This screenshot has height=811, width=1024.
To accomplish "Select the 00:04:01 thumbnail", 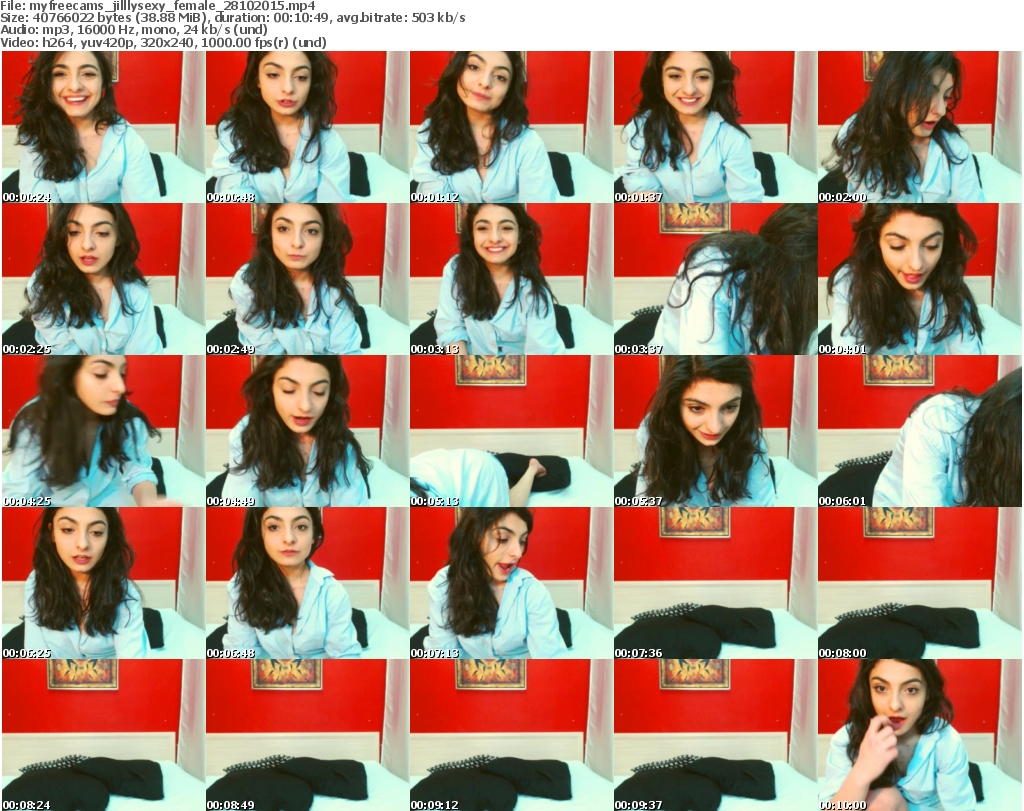I will (920, 279).
